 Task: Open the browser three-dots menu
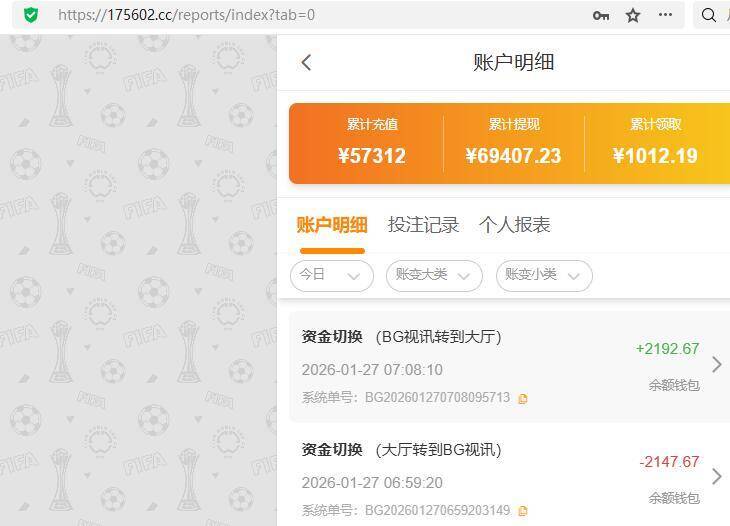click(x=665, y=15)
